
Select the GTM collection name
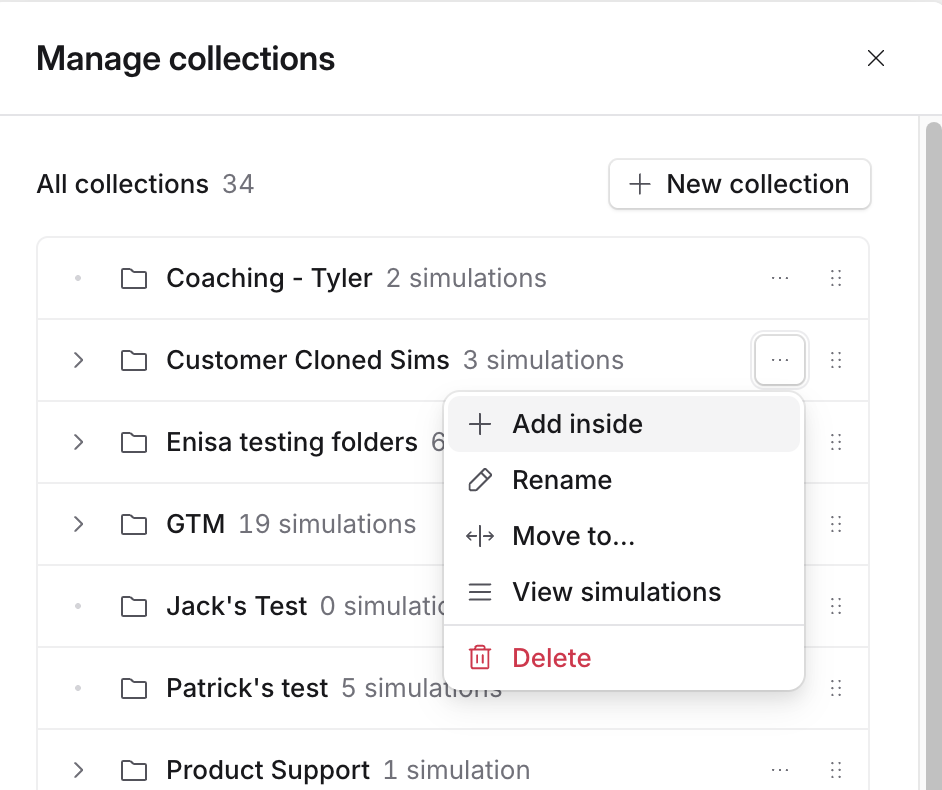tap(195, 524)
